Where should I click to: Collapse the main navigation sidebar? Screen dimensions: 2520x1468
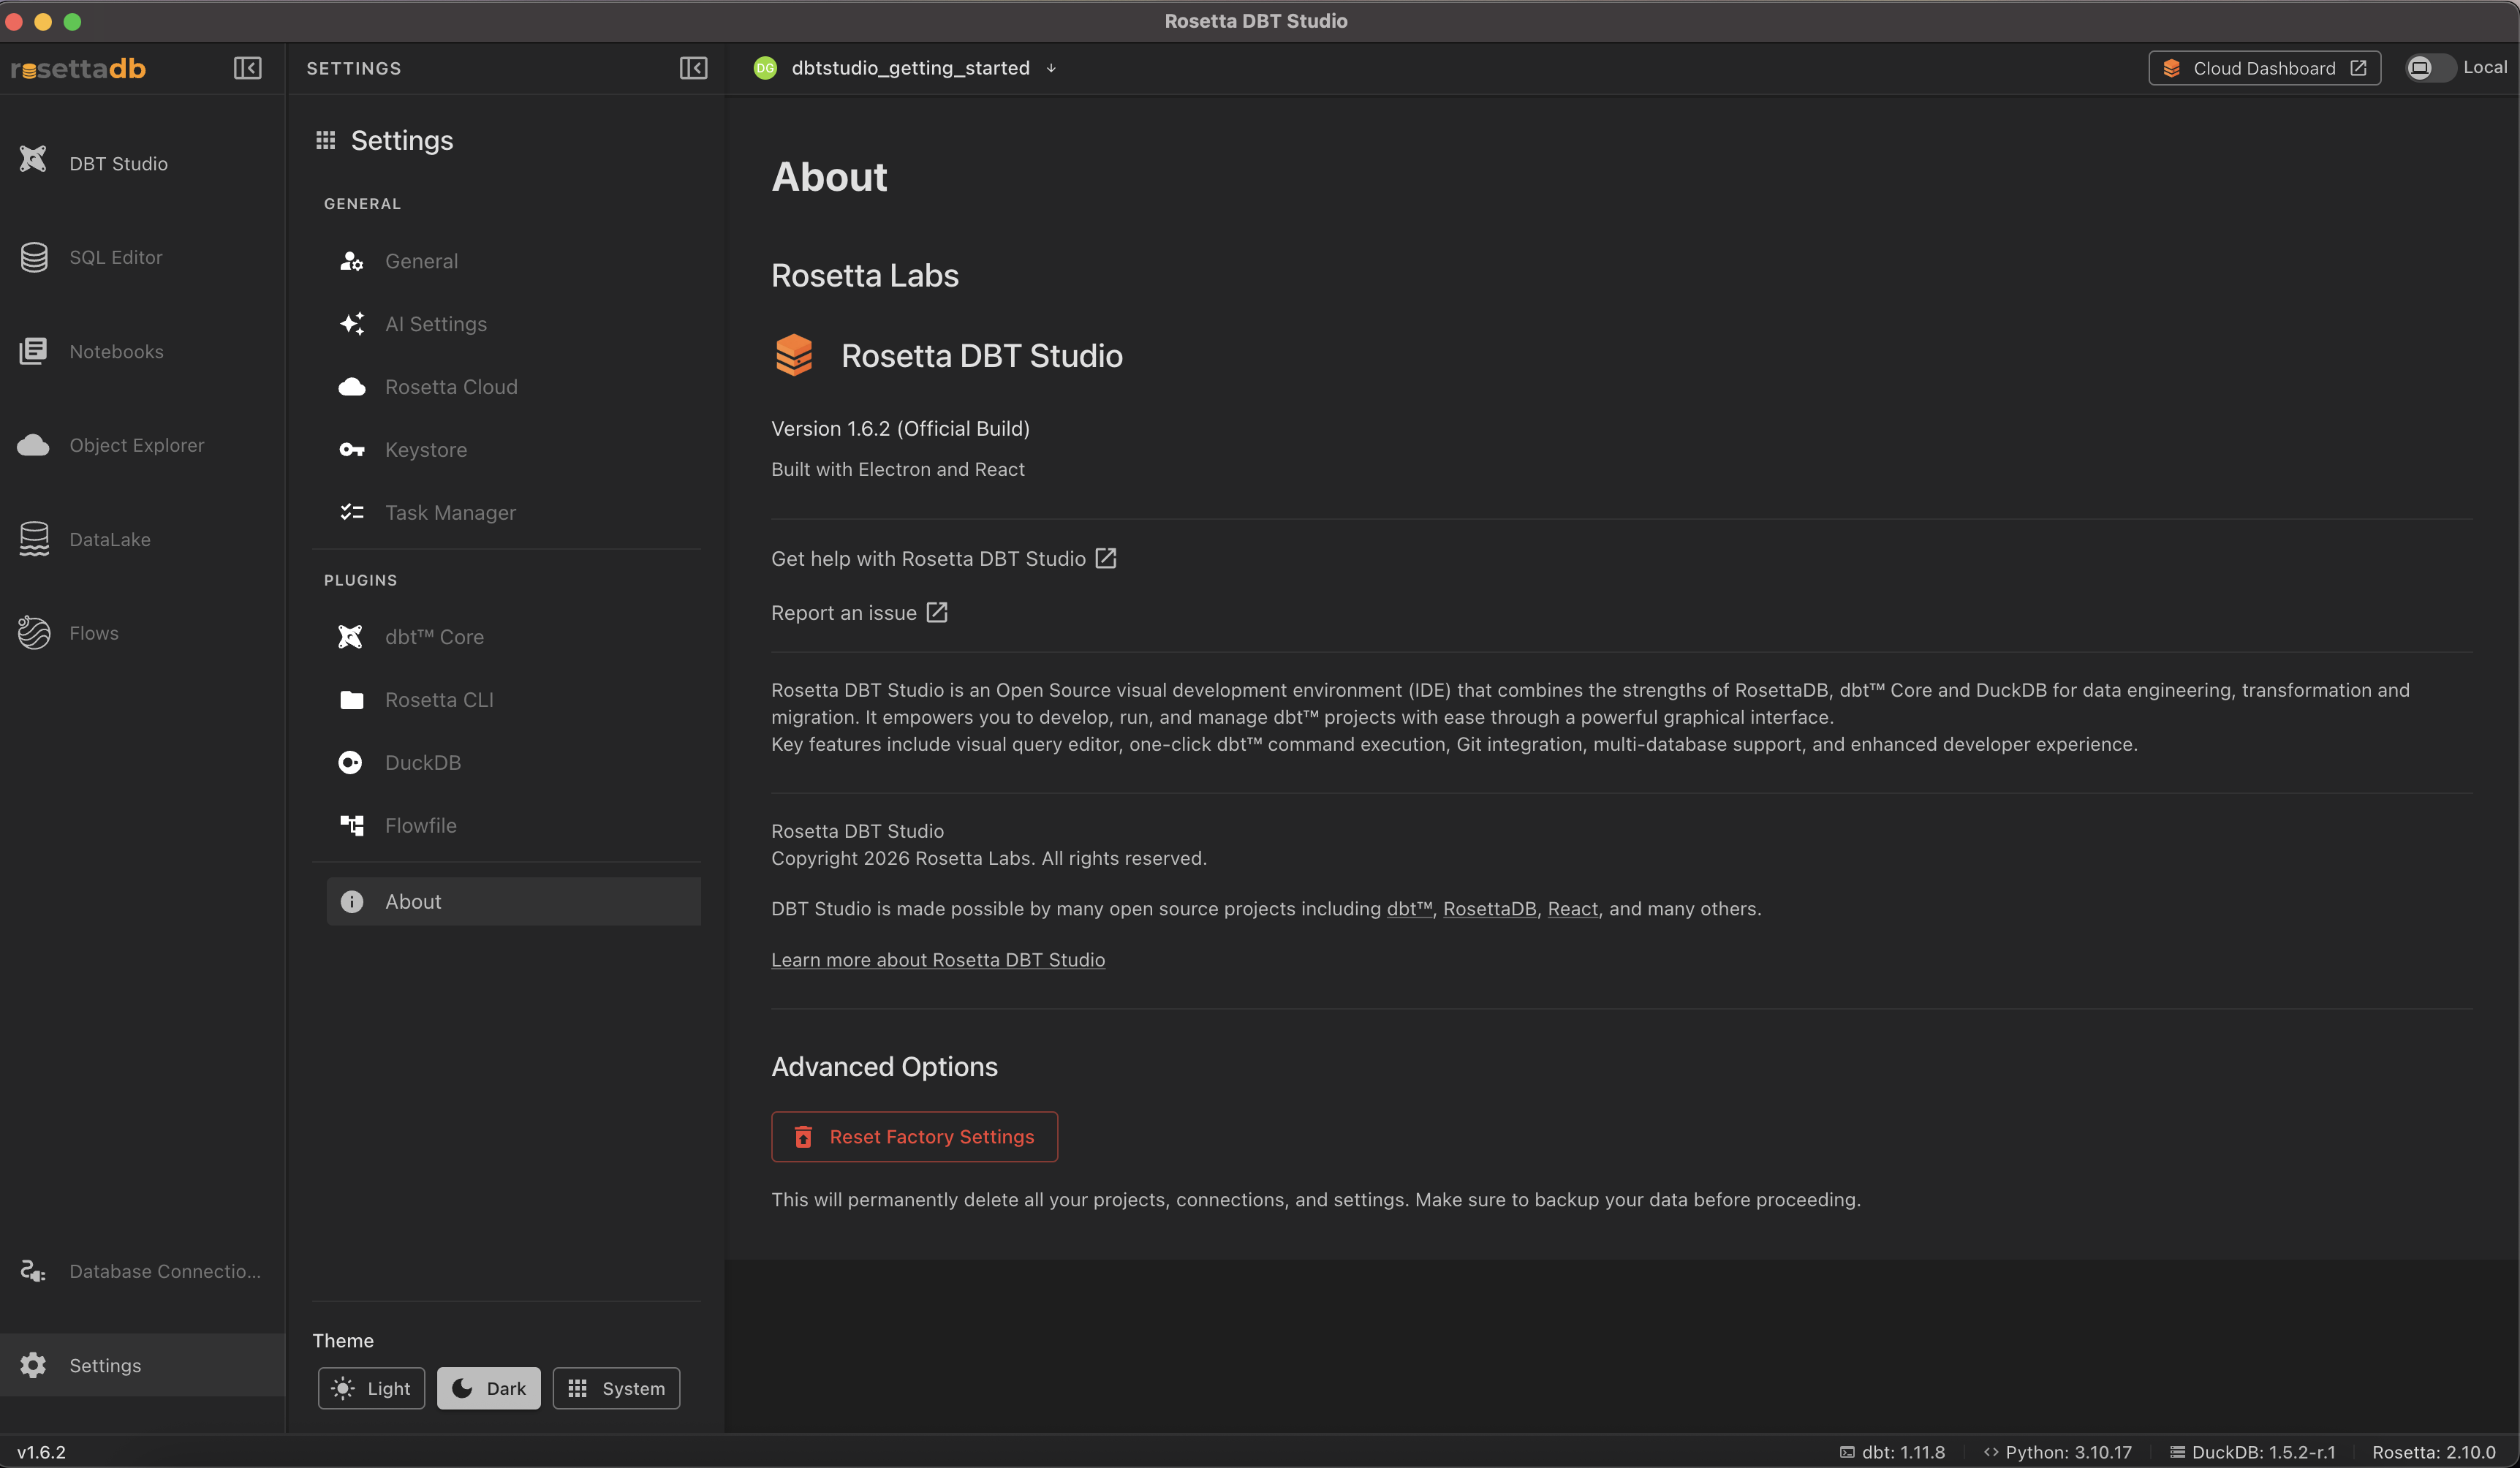tap(248, 68)
